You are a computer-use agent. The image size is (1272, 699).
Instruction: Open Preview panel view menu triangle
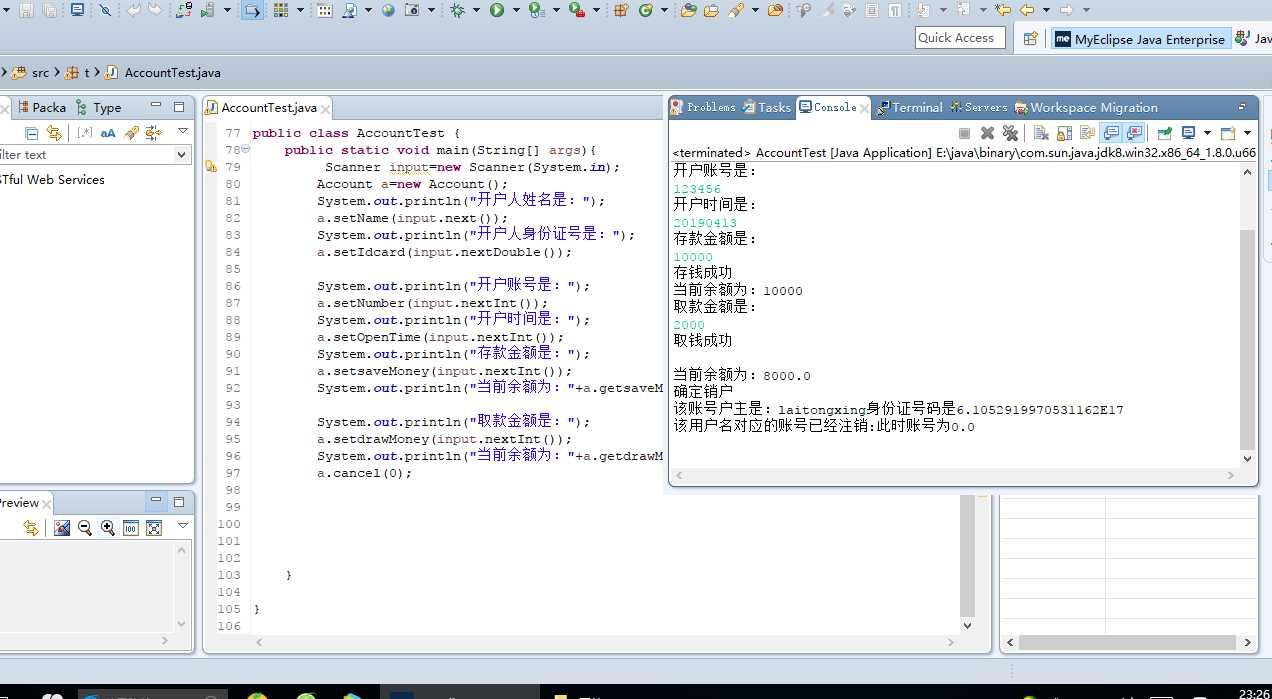click(x=182, y=526)
